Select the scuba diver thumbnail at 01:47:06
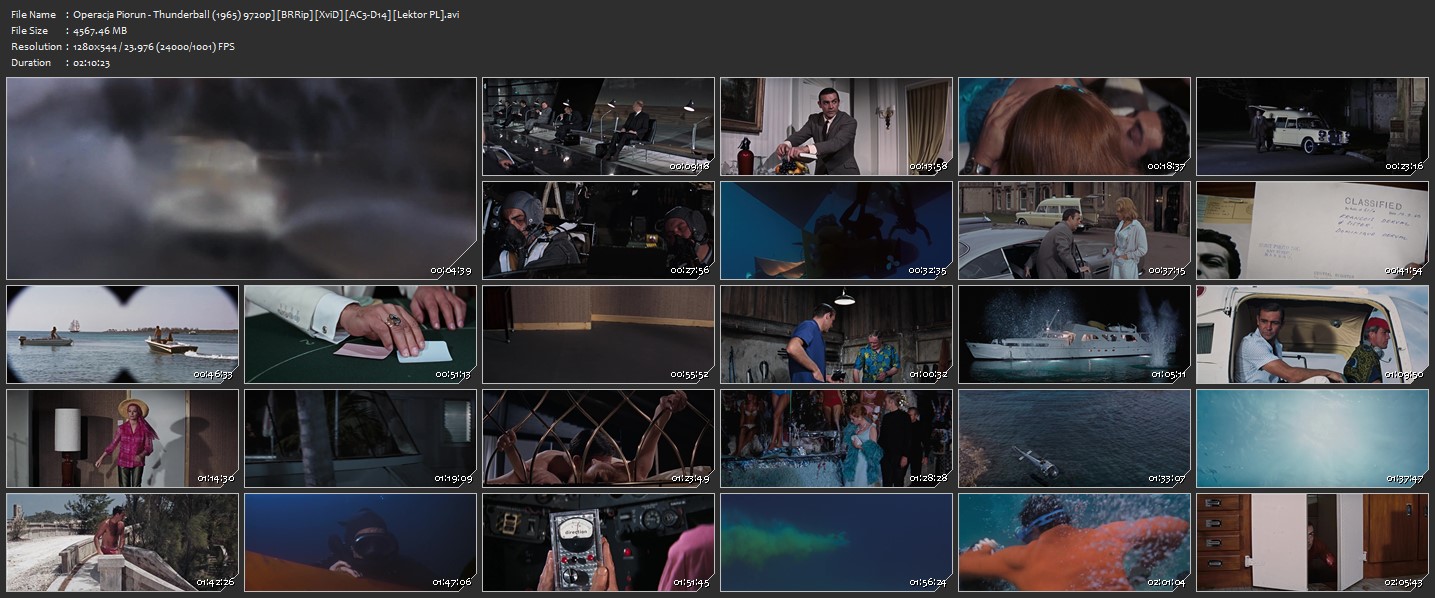The height and width of the screenshot is (598, 1435). tap(360, 542)
